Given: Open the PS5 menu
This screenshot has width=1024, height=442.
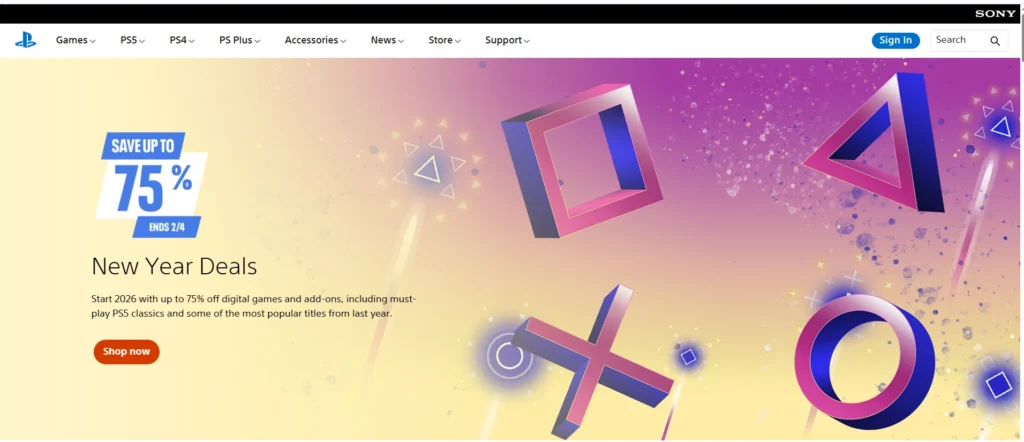Looking at the screenshot, I should click(x=133, y=40).
